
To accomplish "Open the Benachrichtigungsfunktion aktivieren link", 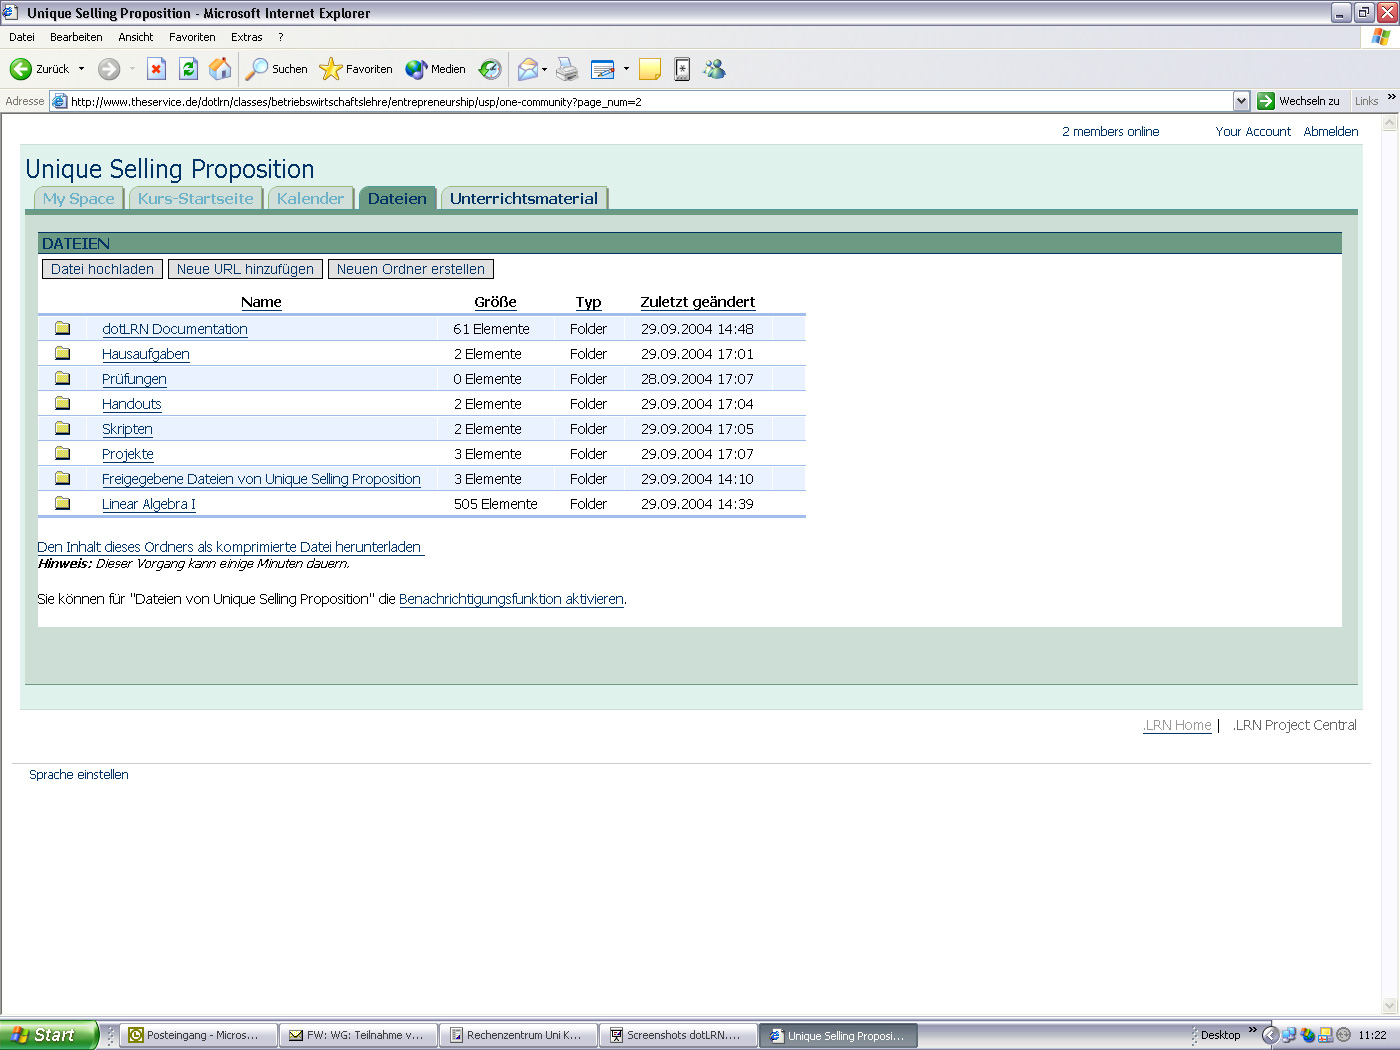I will click(511, 599).
